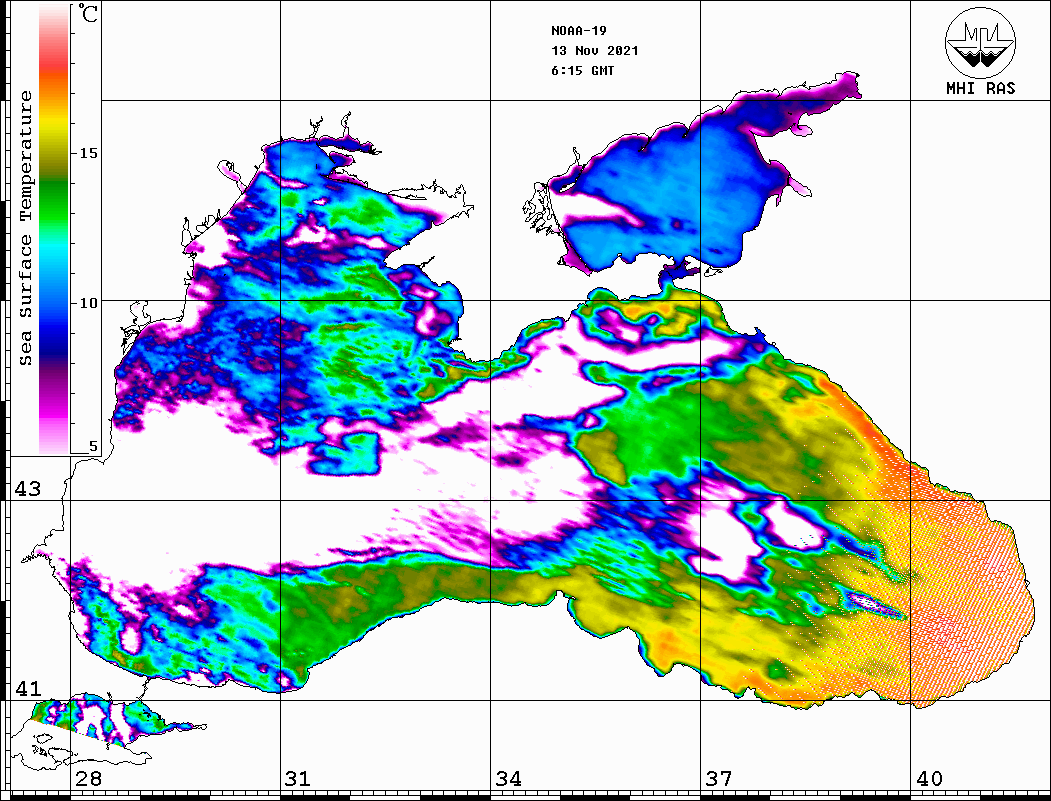Click latitude label '41'

[x=28, y=688]
